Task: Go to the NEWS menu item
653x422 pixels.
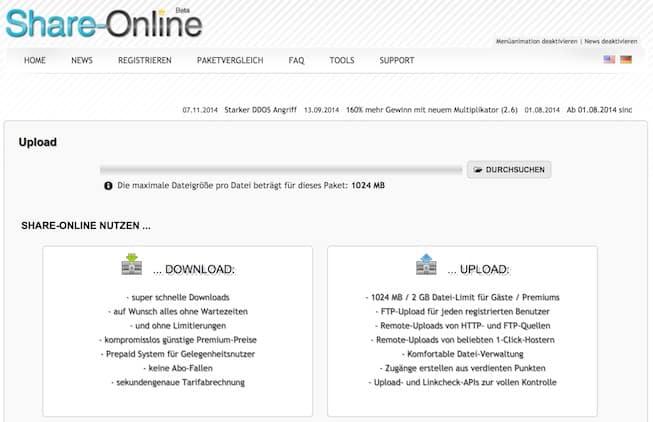Action: pos(82,60)
